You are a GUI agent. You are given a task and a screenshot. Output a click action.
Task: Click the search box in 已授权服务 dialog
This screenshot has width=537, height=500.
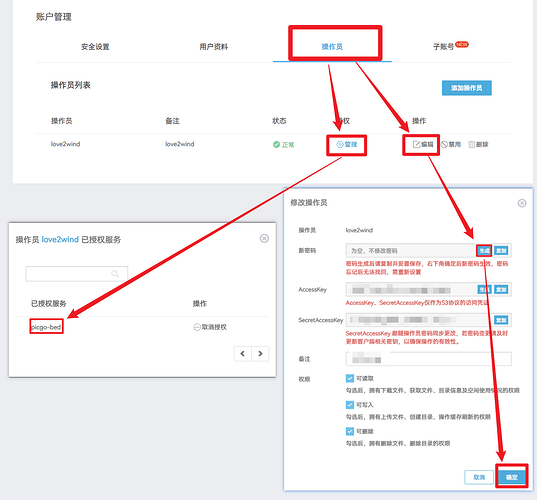pyautogui.click(x=77, y=274)
